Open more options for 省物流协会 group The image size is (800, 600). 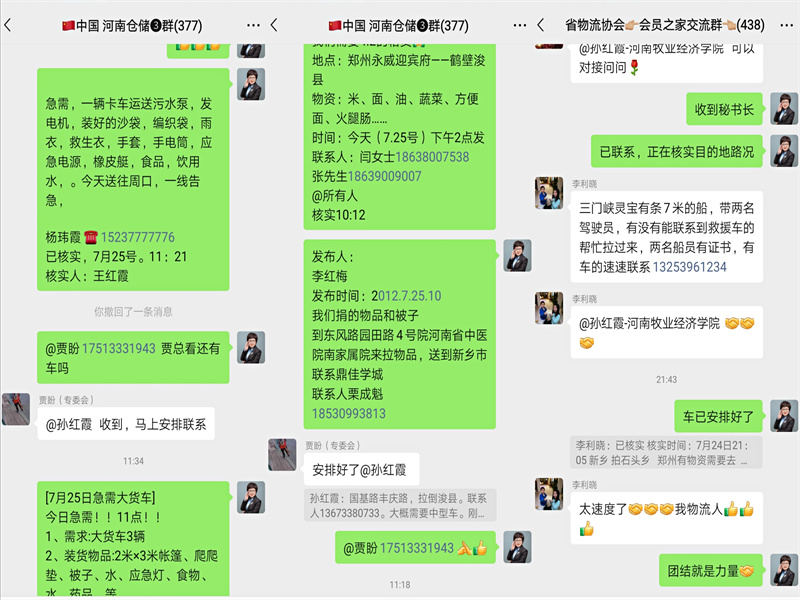tap(786, 24)
